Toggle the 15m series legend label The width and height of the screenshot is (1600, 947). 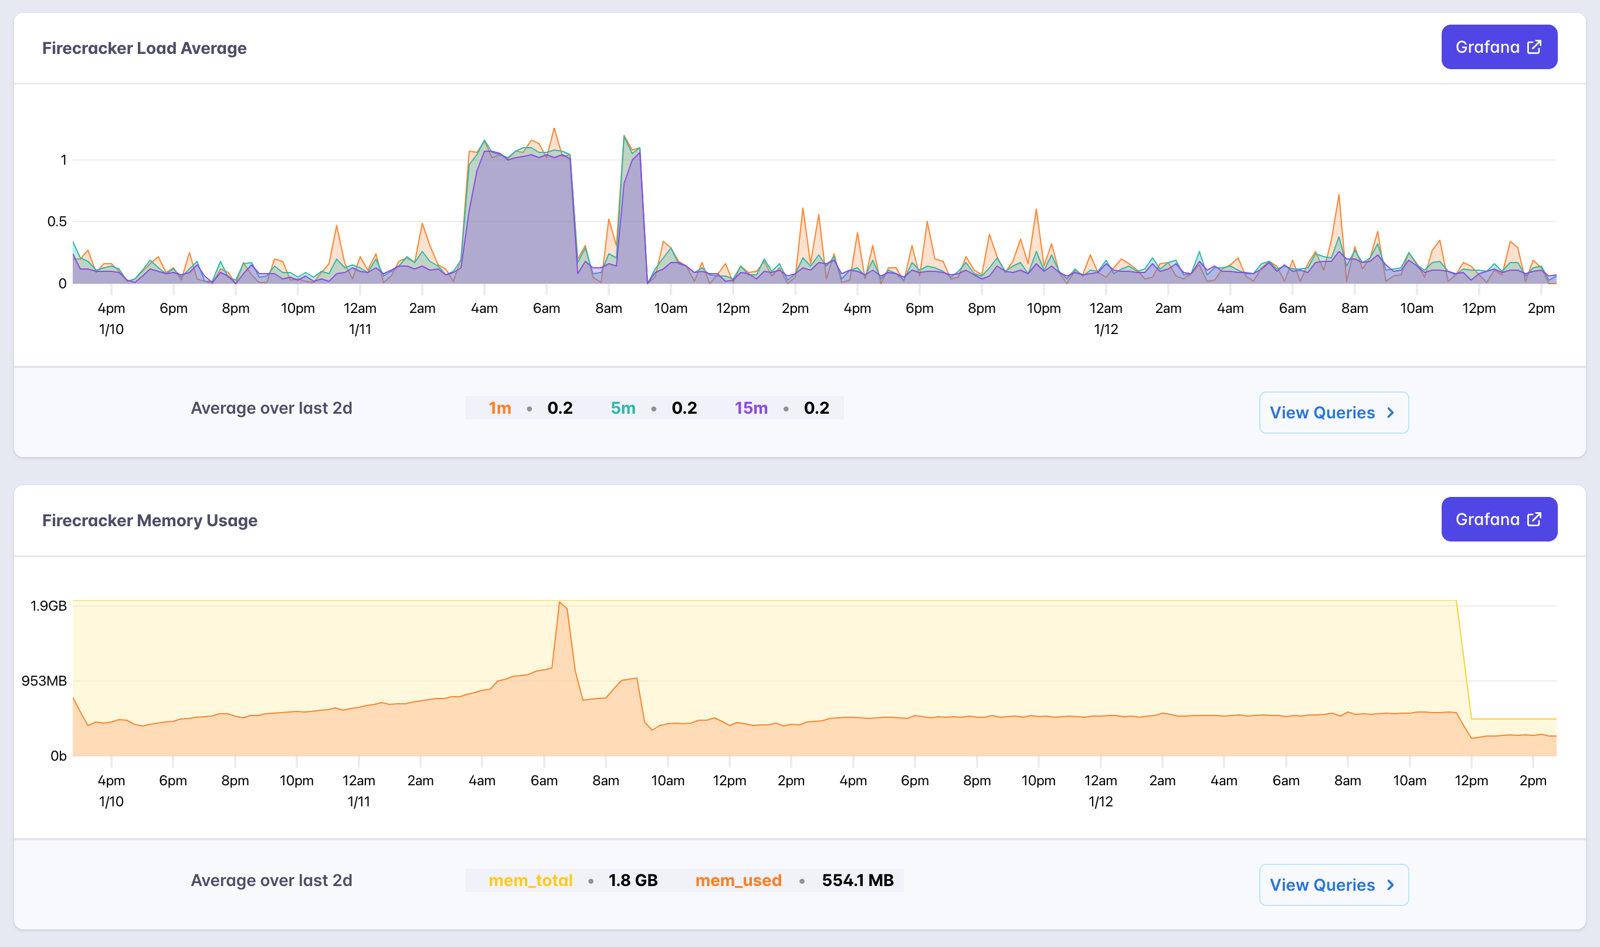coord(751,408)
